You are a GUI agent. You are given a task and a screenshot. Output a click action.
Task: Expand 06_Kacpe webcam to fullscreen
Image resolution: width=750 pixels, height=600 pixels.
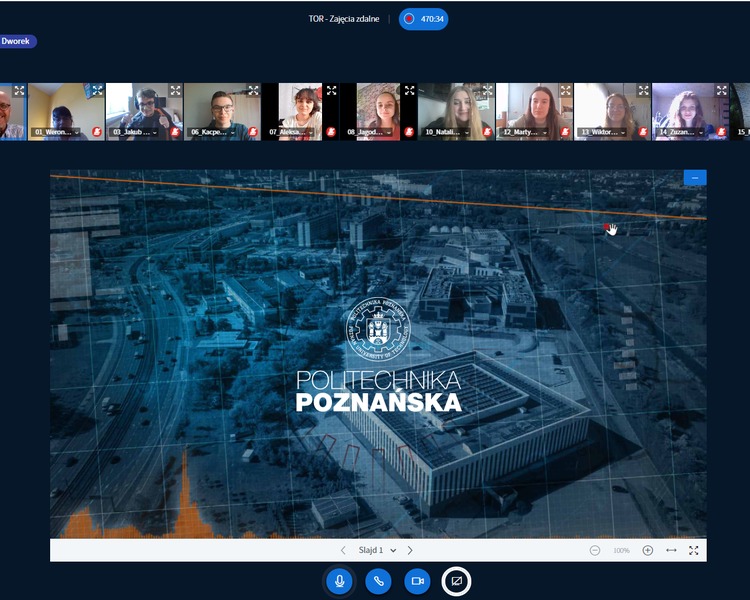pyautogui.click(x=253, y=90)
